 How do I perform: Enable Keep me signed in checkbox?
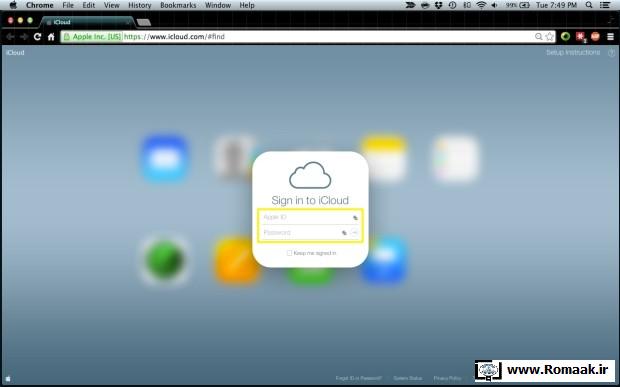tap(289, 253)
